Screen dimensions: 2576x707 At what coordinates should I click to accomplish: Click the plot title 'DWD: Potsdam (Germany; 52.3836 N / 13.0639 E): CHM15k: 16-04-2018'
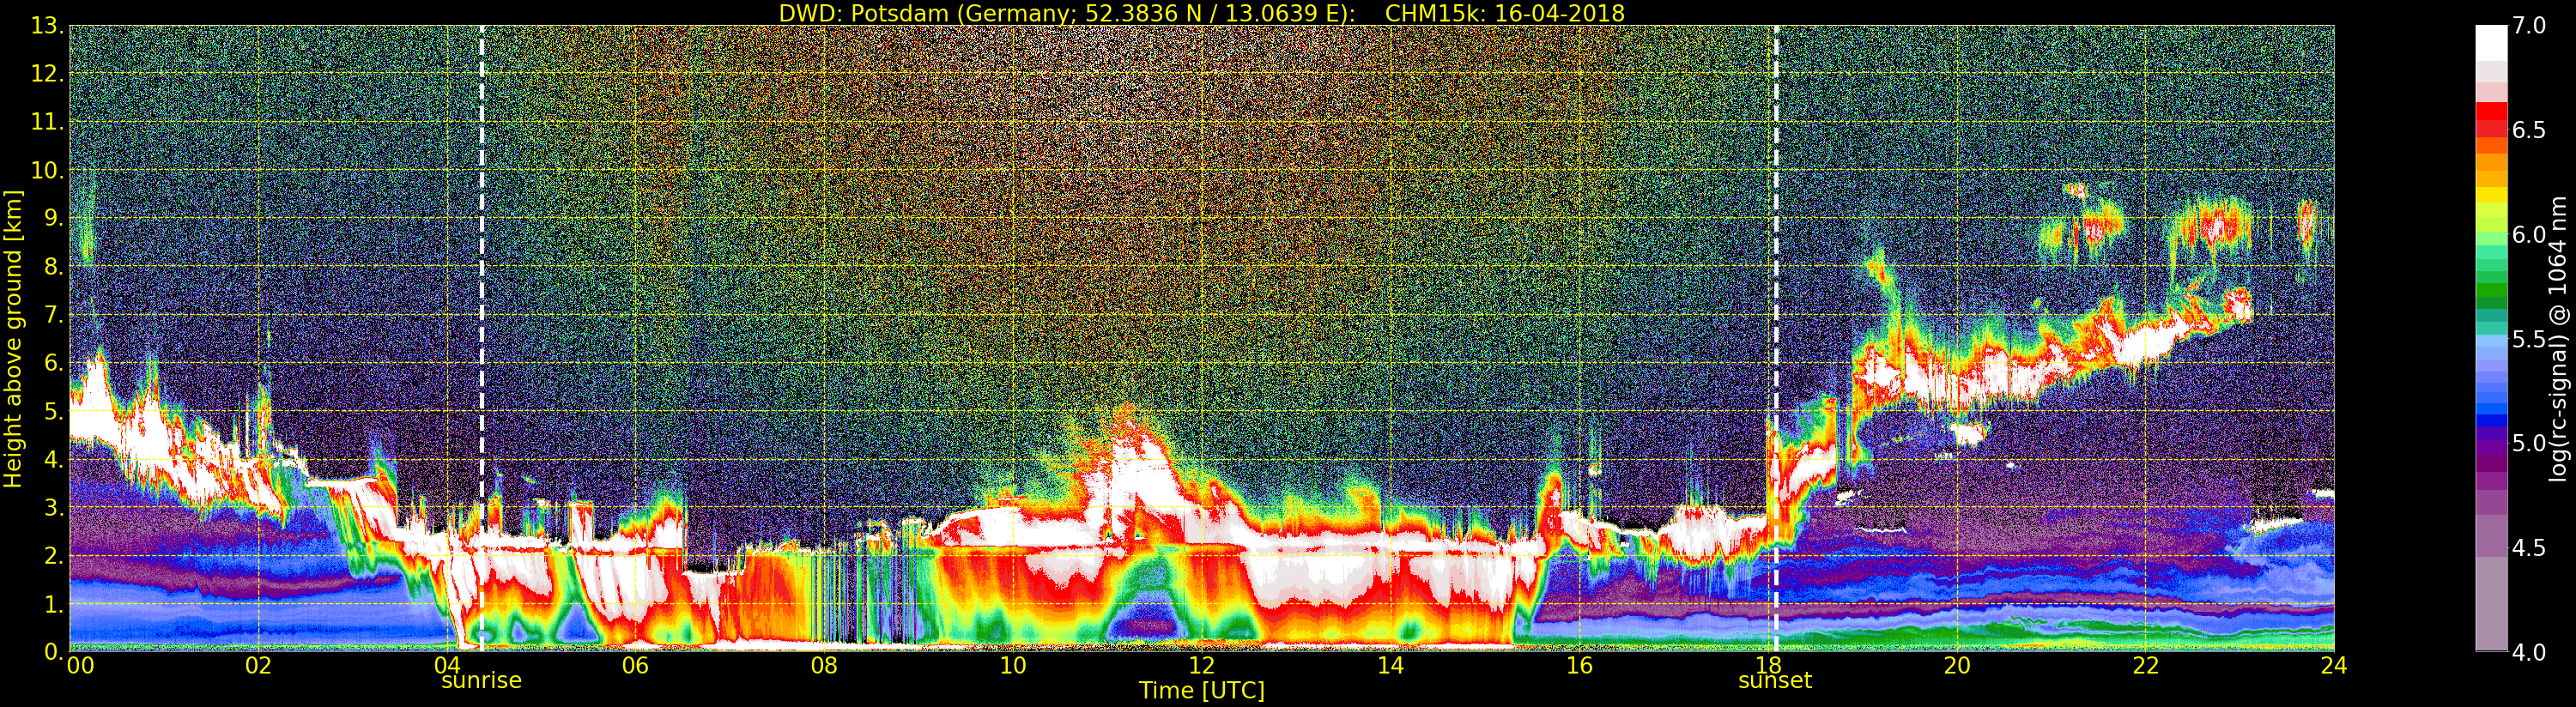1201,13
